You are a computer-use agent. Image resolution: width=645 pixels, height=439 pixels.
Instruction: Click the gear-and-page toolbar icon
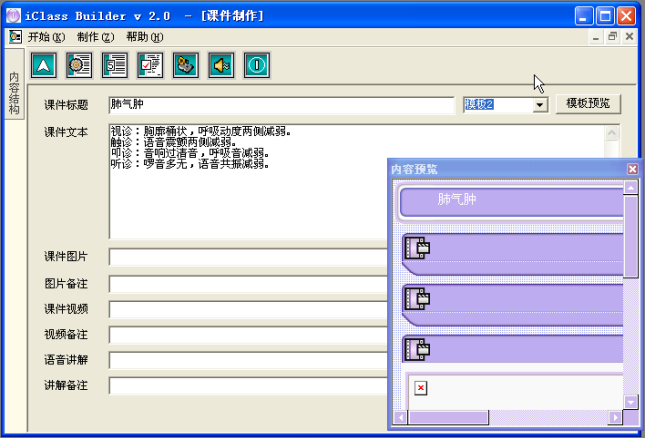(79, 65)
